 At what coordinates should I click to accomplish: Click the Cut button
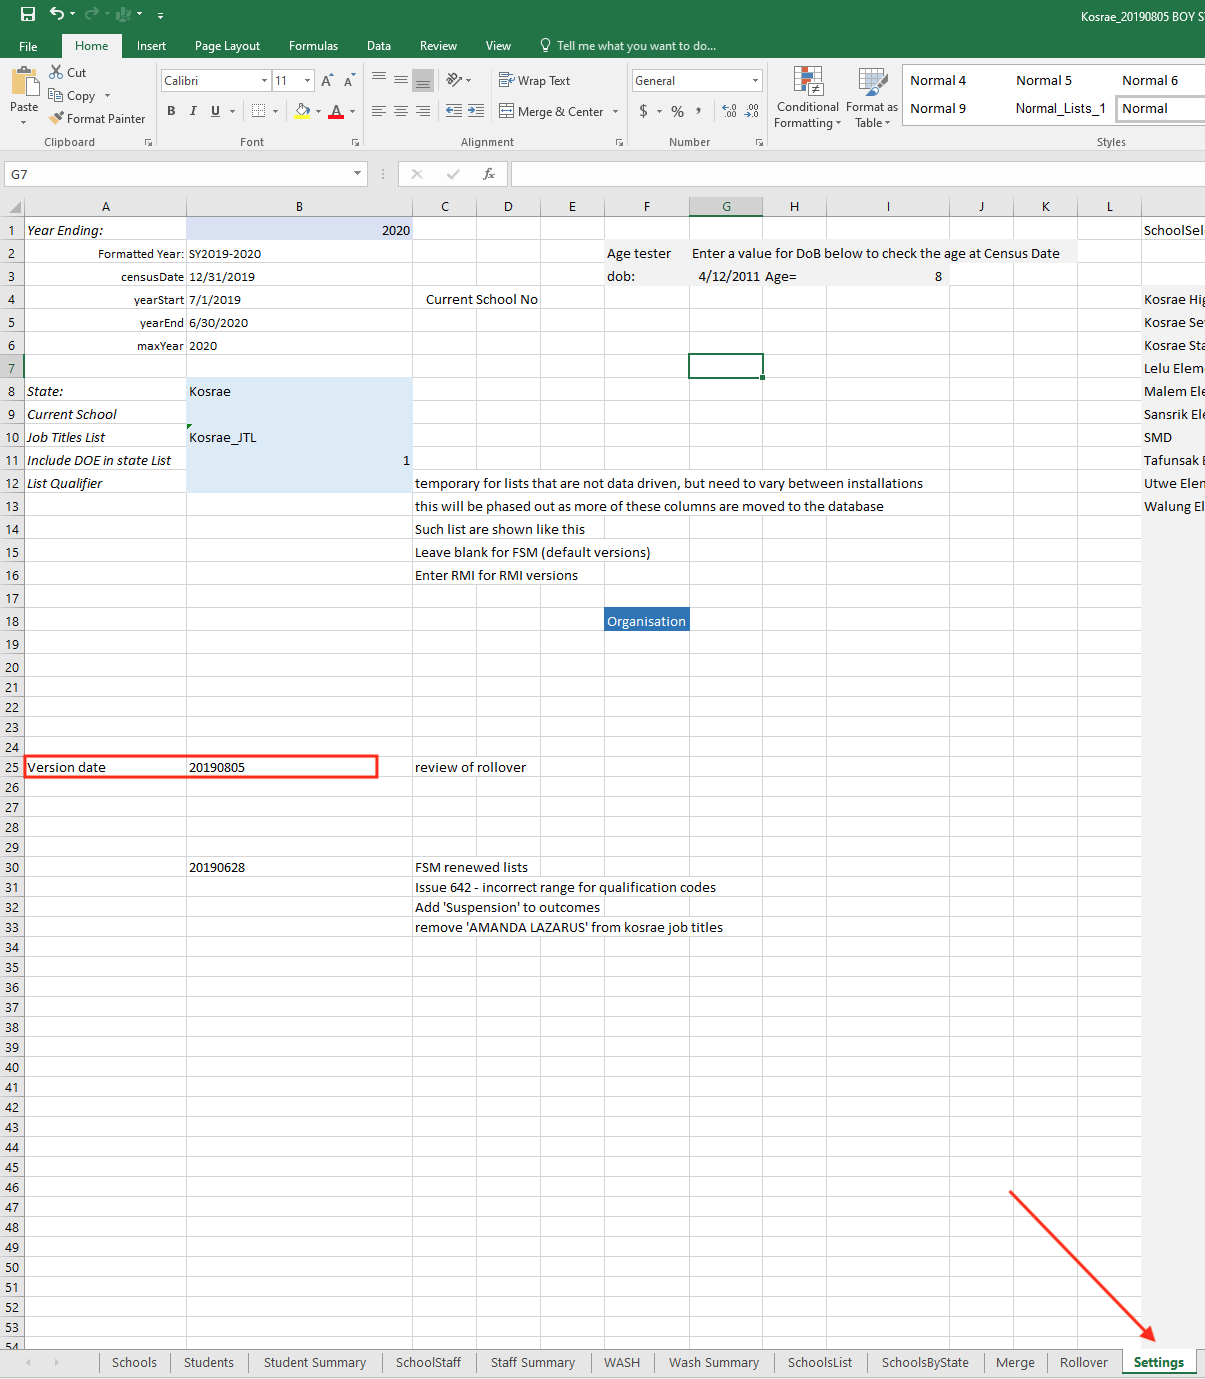point(68,73)
